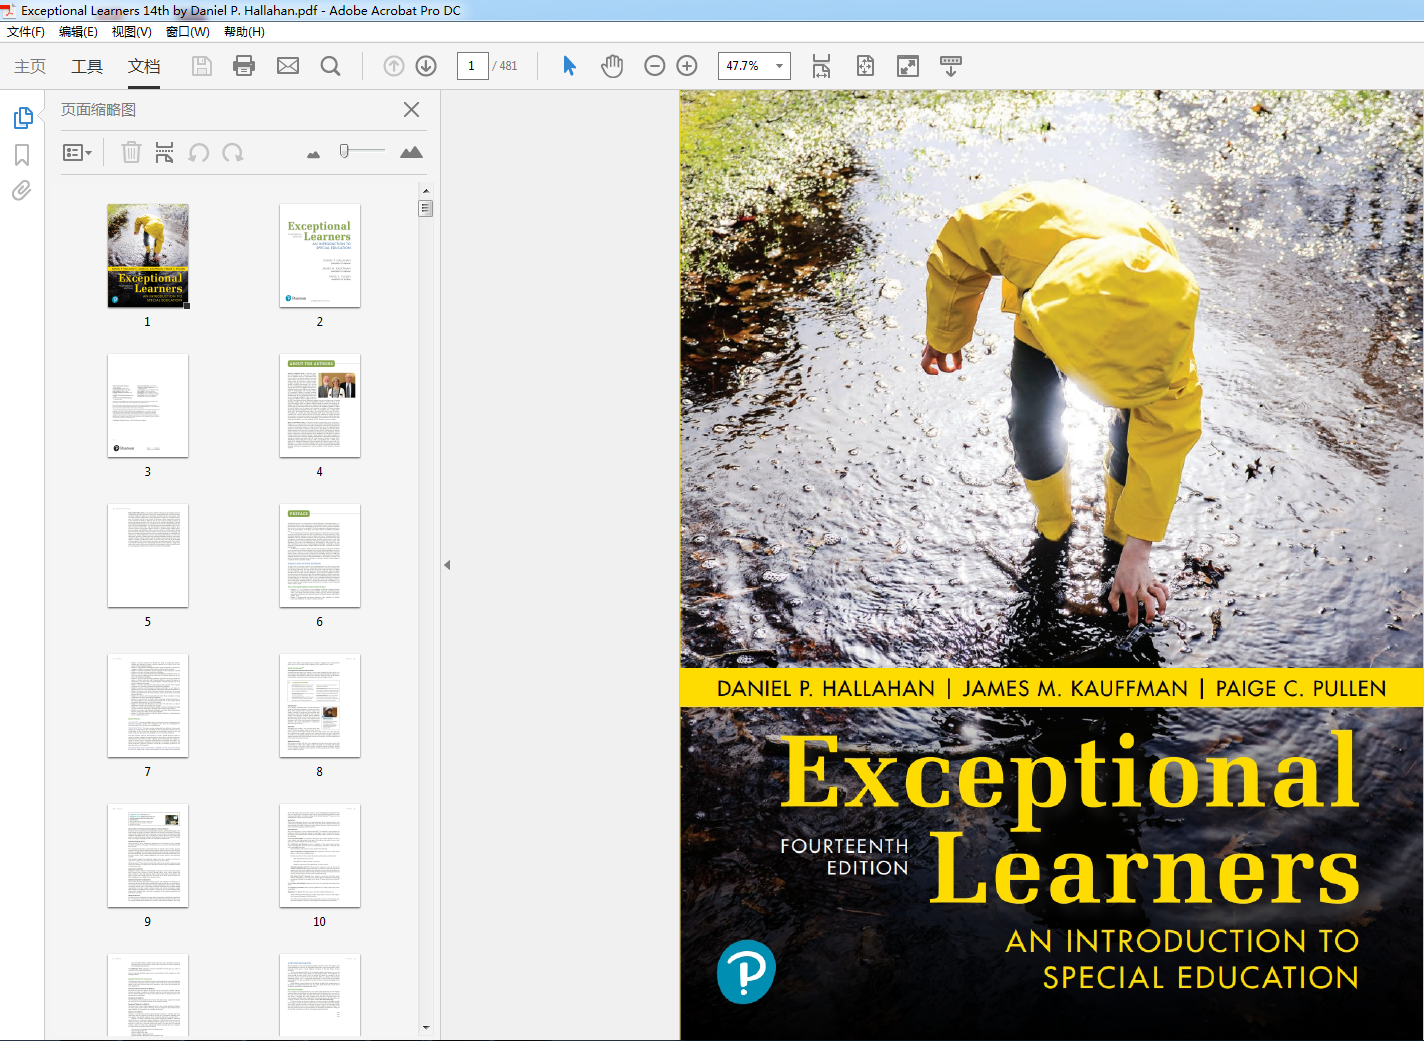Print the document using printer icon
The width and height of the screenshot is (1424, 1041).
[244, 66]
